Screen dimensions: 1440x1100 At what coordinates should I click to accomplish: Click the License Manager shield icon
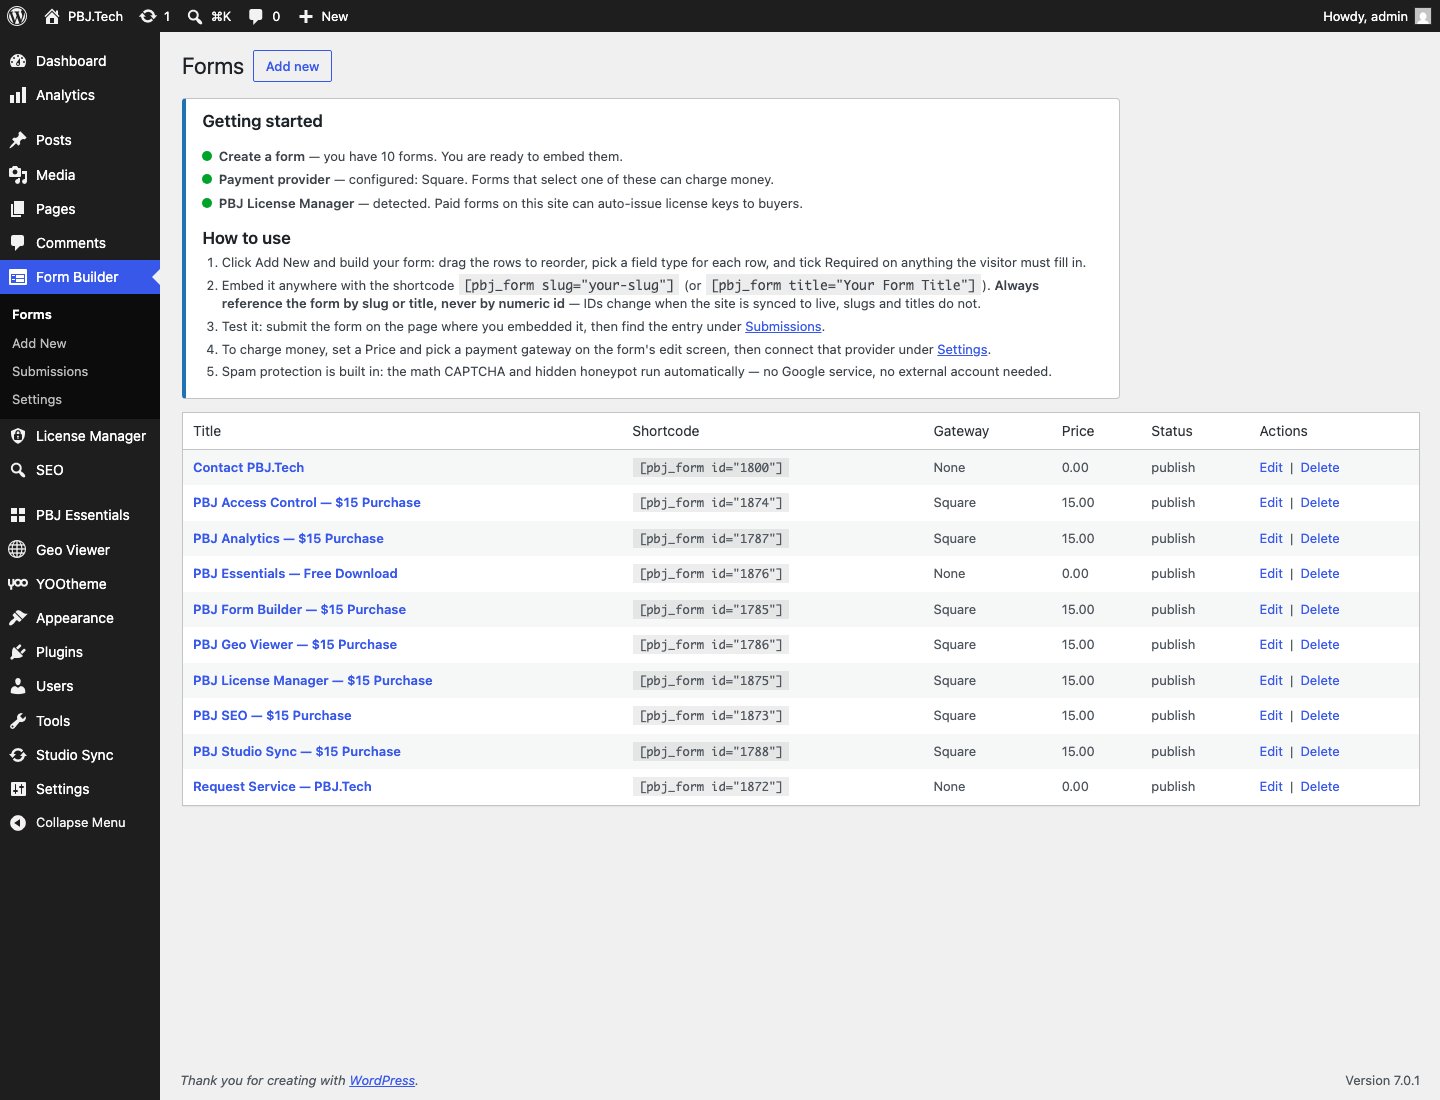click(x=18, y=436)
